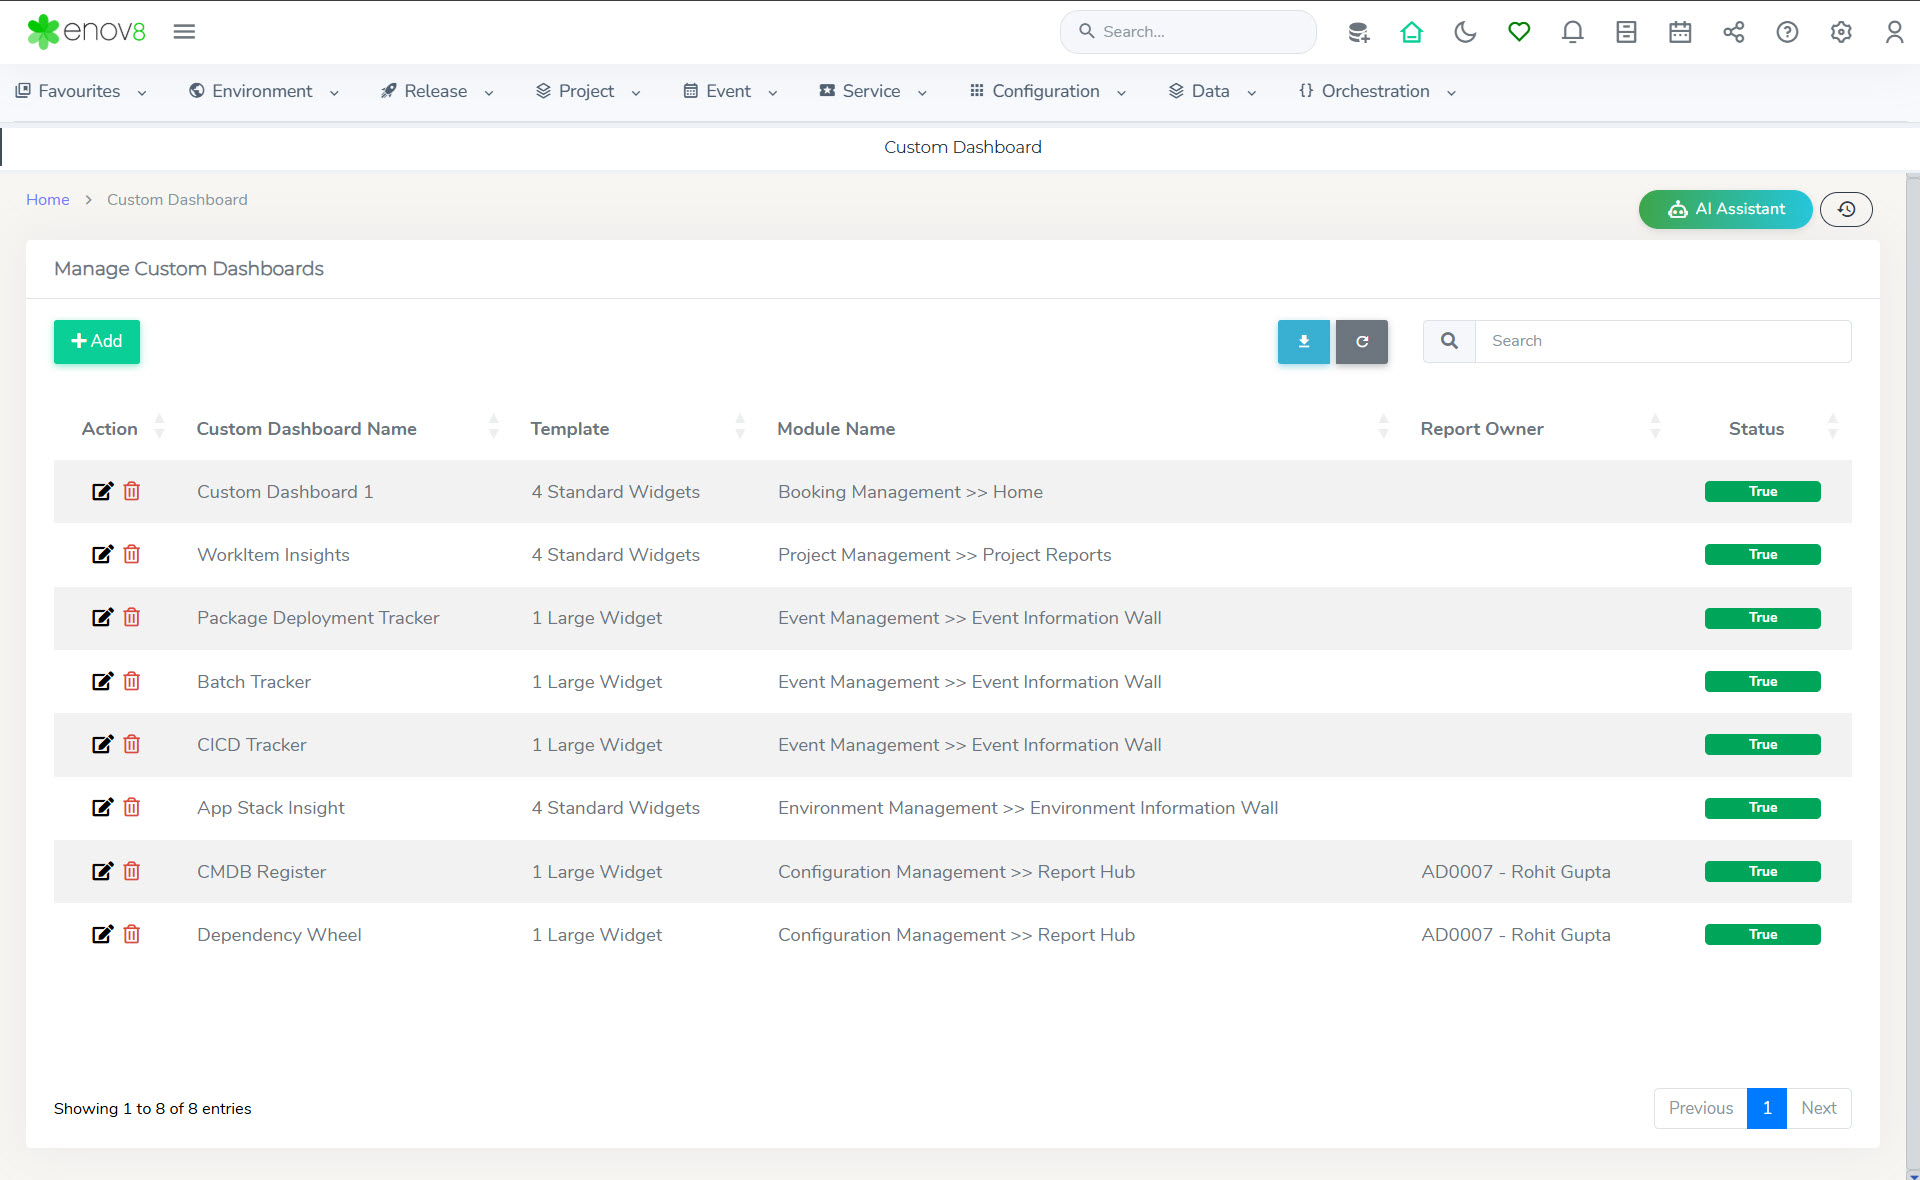Sort the table by Status column
1920x1180 pixels.
pyautogui.click(x=1756, y=428)
